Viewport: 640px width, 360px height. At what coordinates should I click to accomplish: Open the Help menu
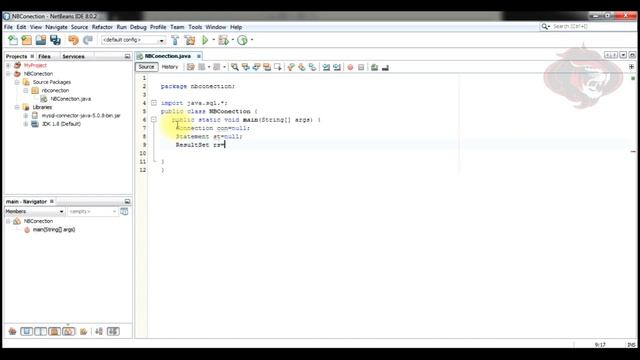tap(236, 27)
